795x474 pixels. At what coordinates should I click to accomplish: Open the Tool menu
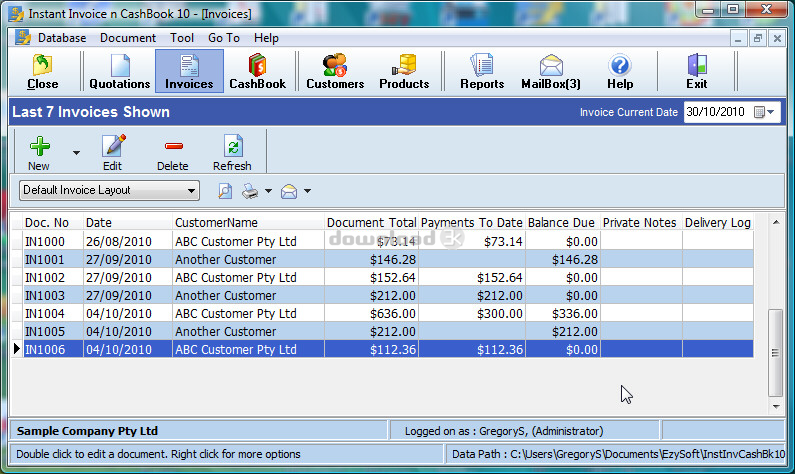coord(182,38)
